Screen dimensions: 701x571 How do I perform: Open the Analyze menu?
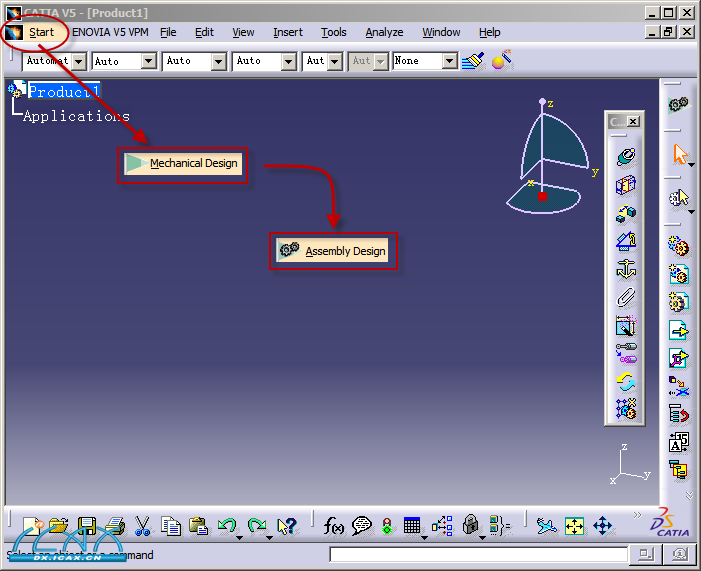coord(384,32)
